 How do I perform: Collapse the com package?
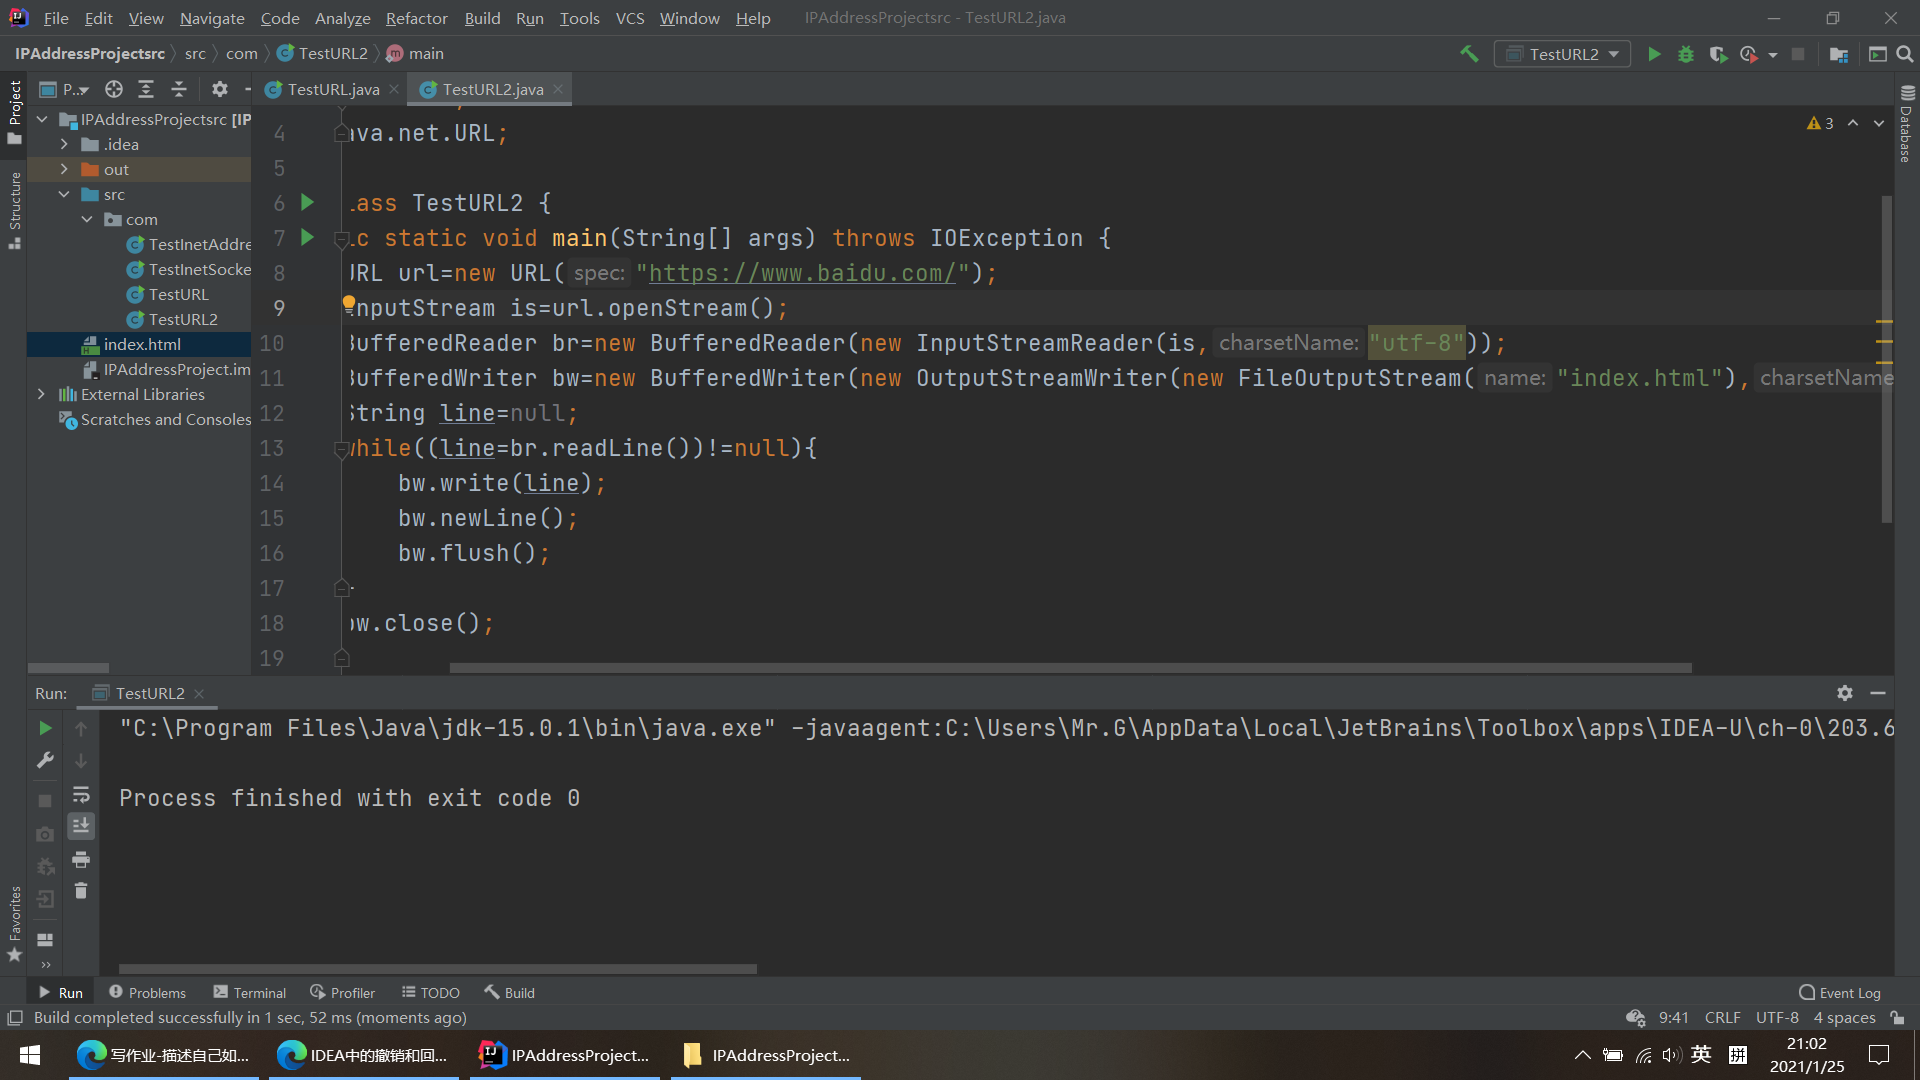click(87, 219)
